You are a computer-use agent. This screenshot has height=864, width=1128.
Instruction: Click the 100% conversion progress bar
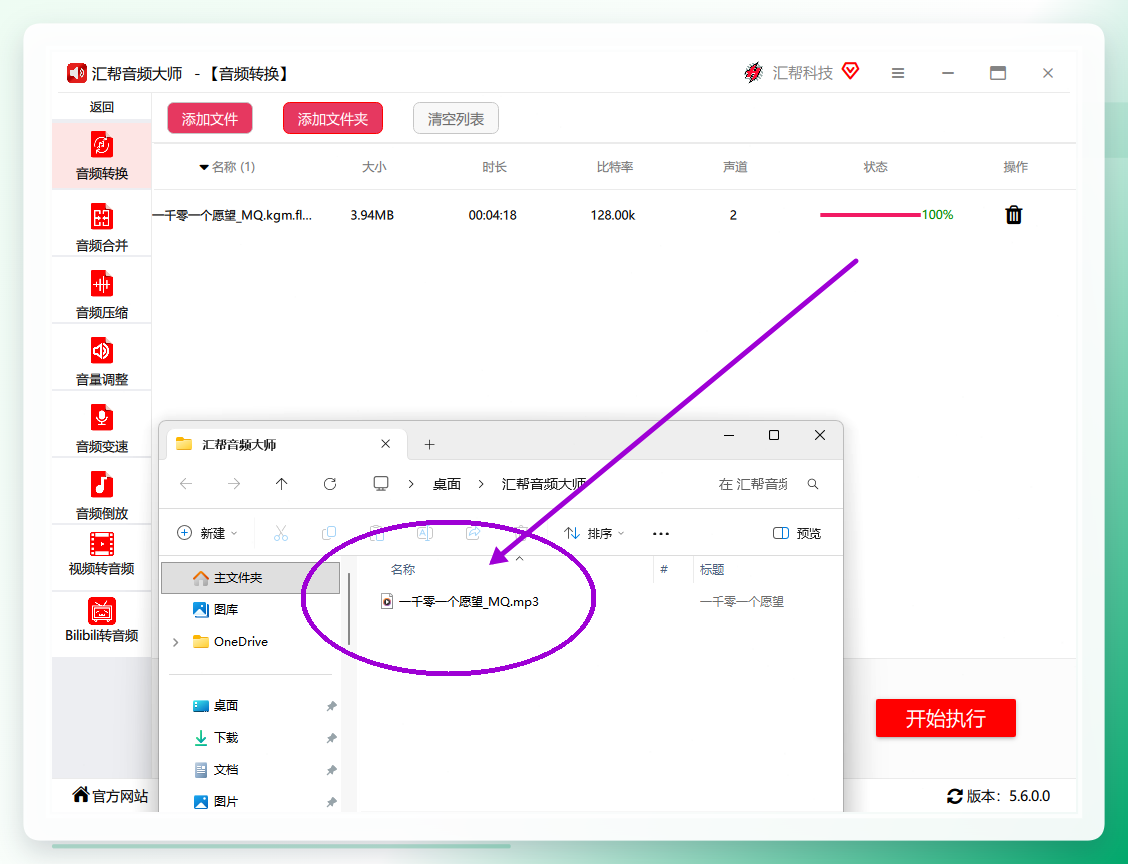coord(870,214)
